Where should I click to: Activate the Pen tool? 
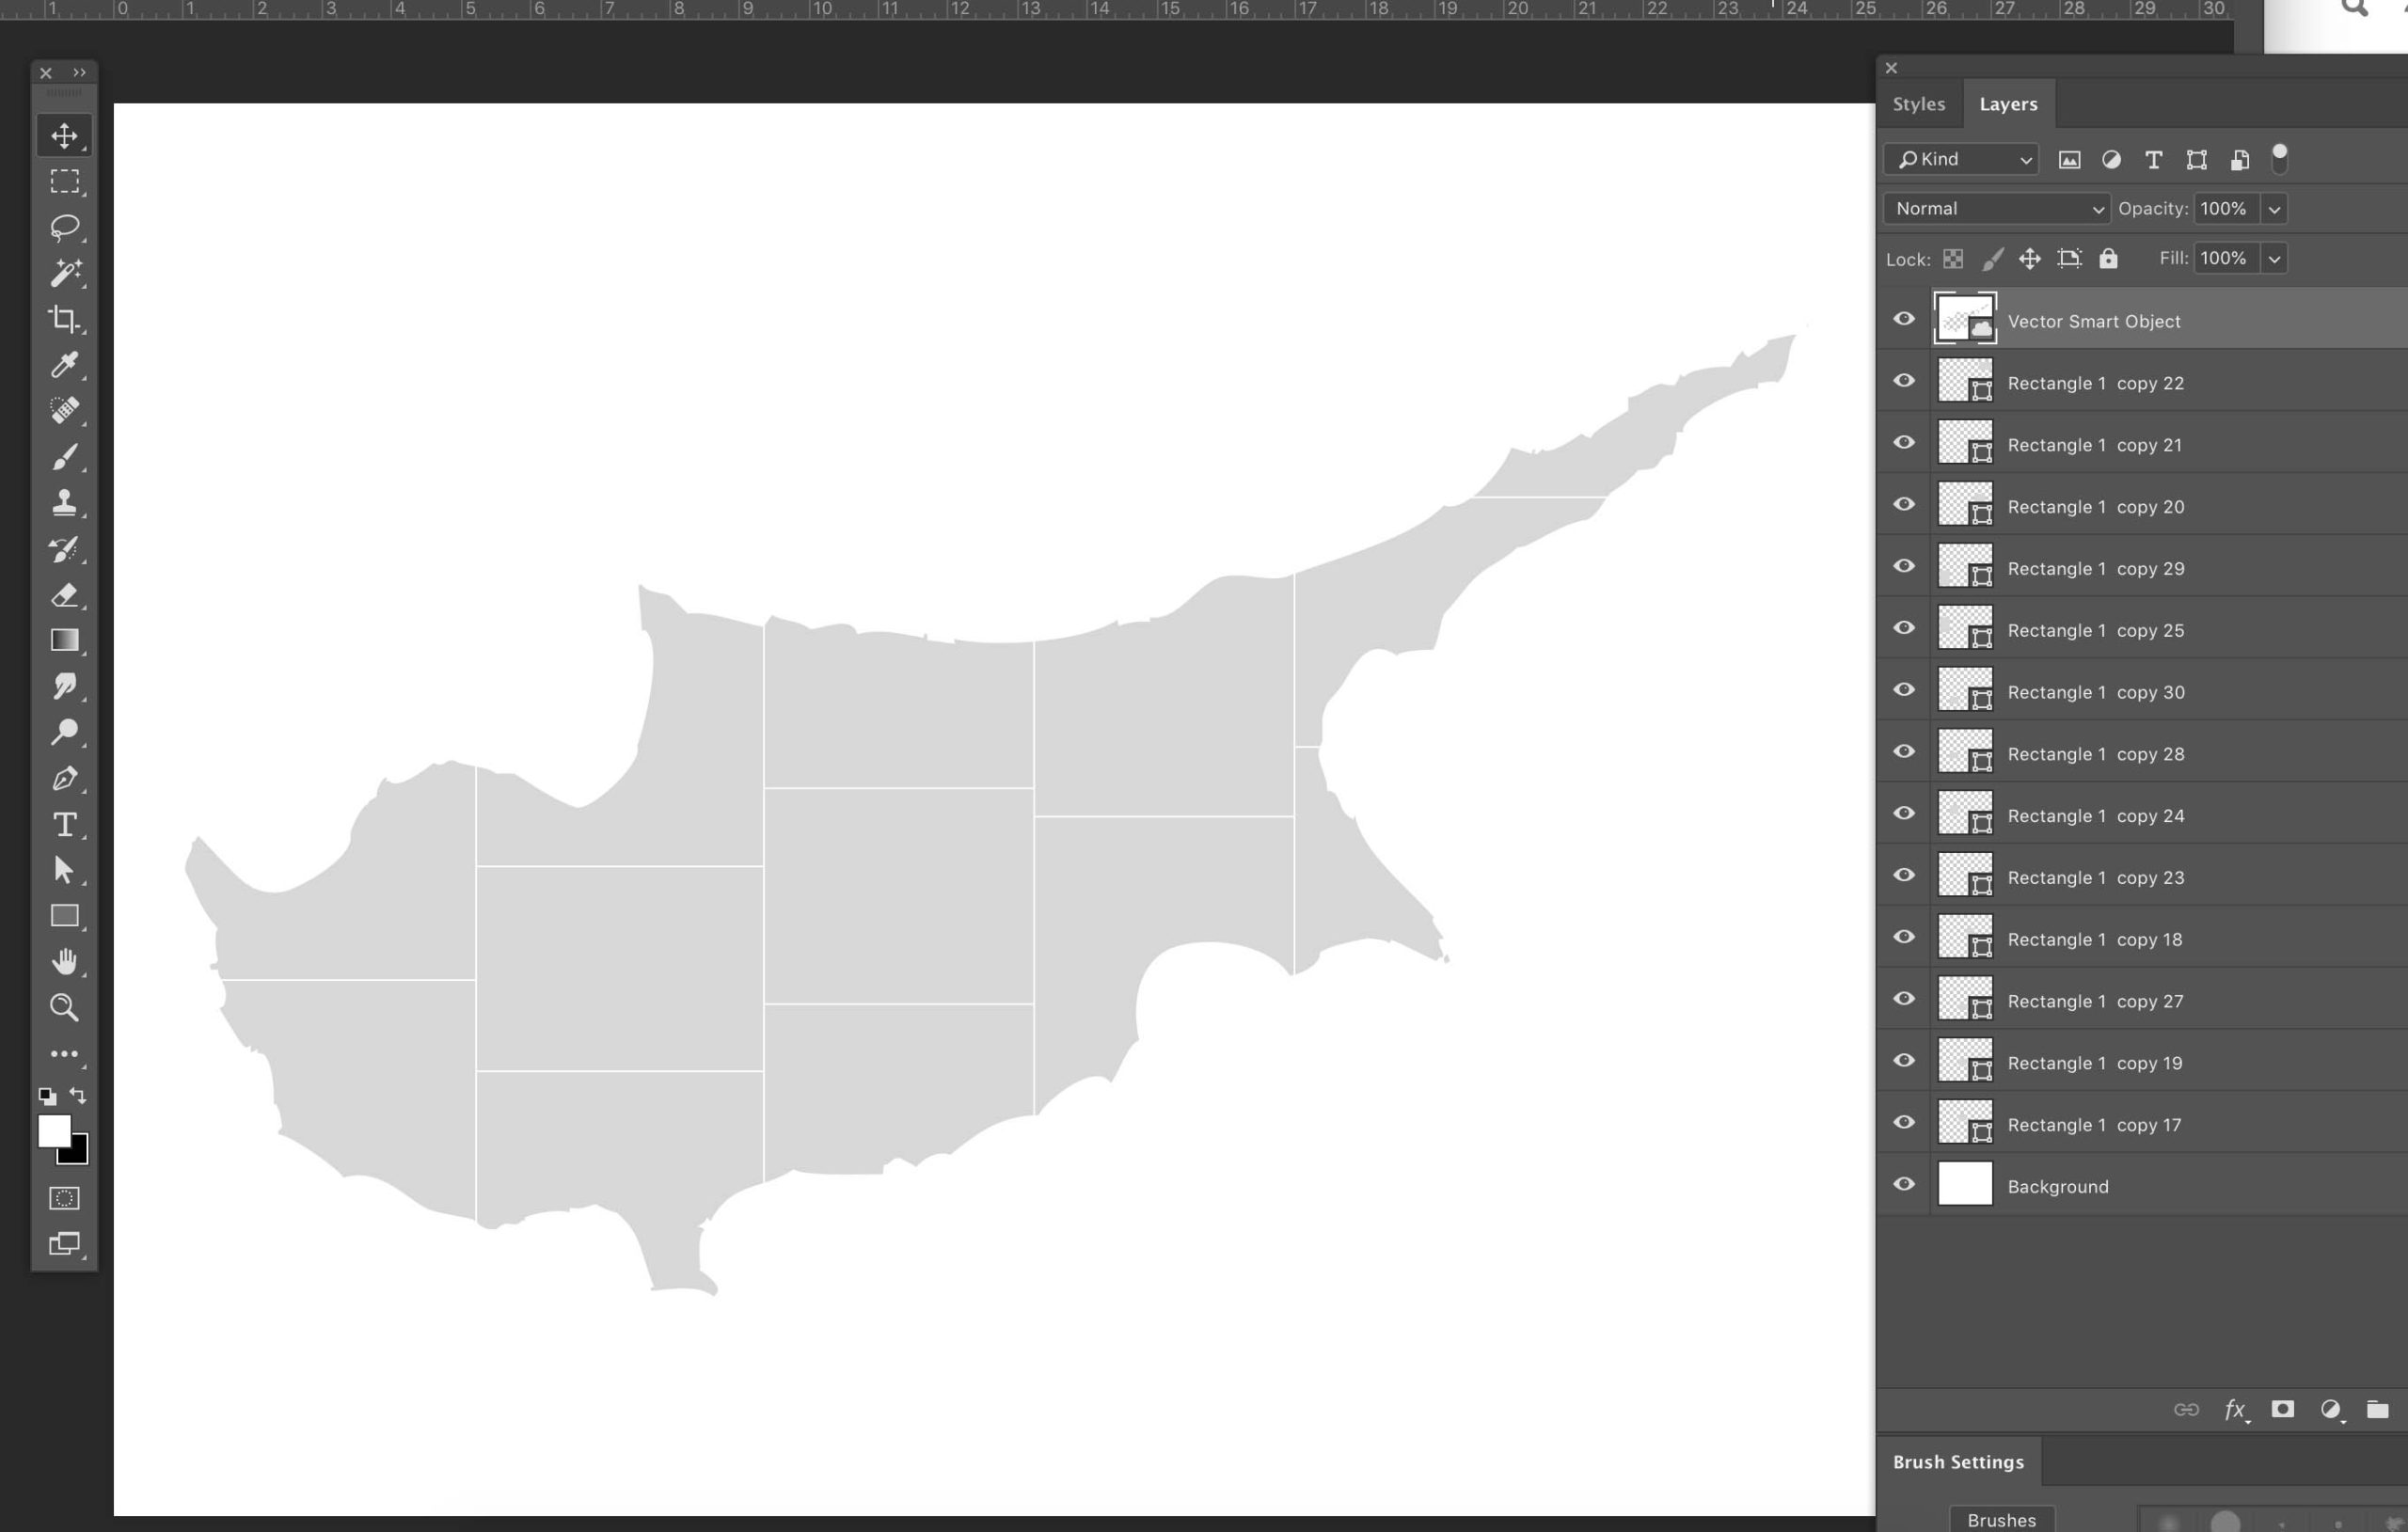coord(64,778)
